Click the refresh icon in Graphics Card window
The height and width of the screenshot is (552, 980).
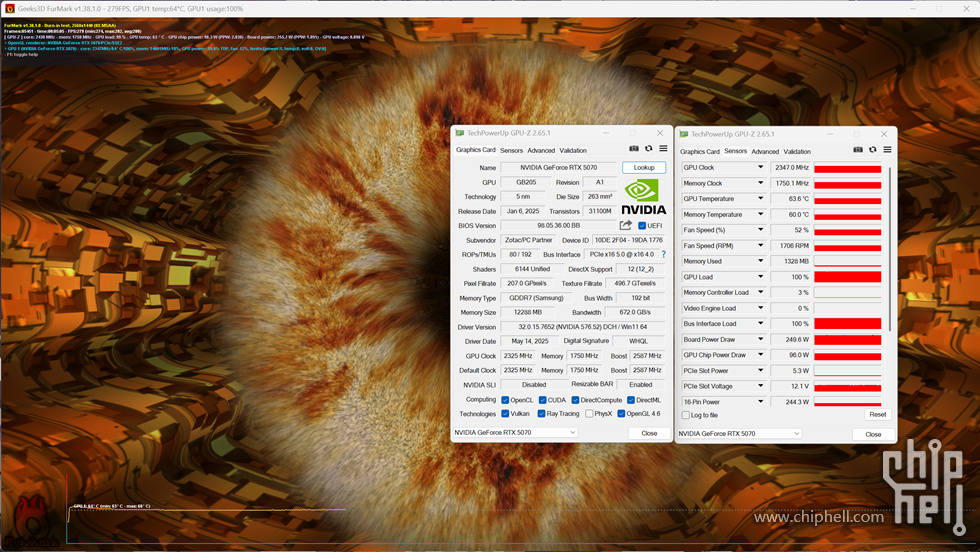pos(649,149)
